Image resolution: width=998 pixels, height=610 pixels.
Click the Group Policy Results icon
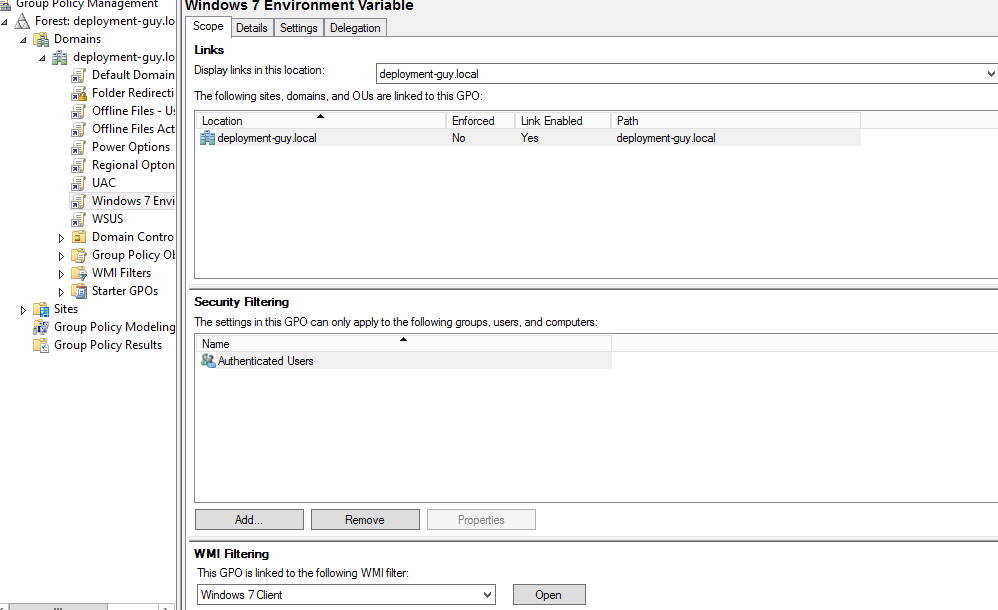pos(41,345)
